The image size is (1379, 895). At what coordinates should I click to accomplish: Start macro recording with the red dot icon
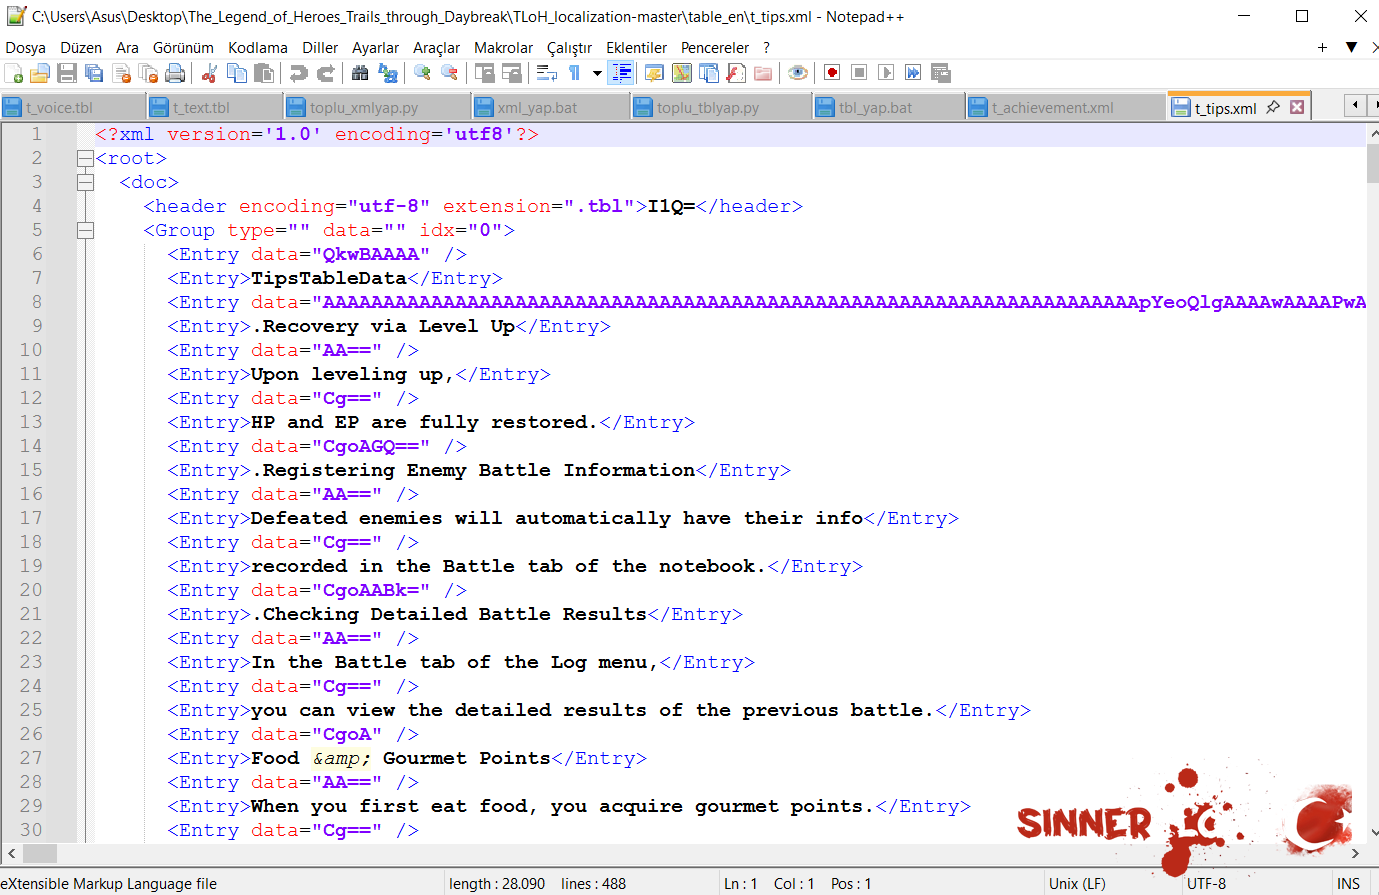[x=832, y=73]
